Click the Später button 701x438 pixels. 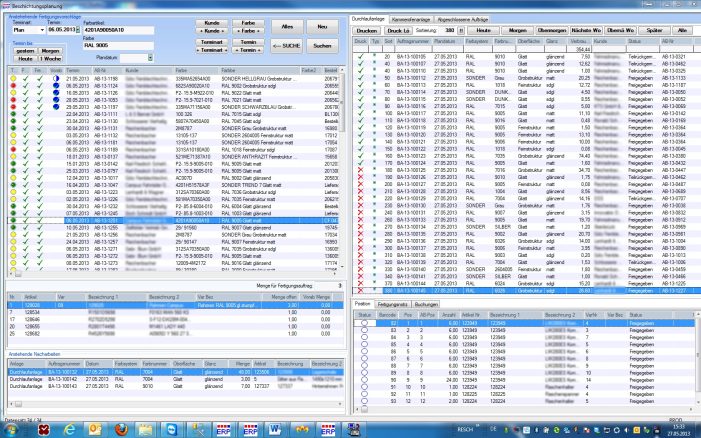click(655, 30)
